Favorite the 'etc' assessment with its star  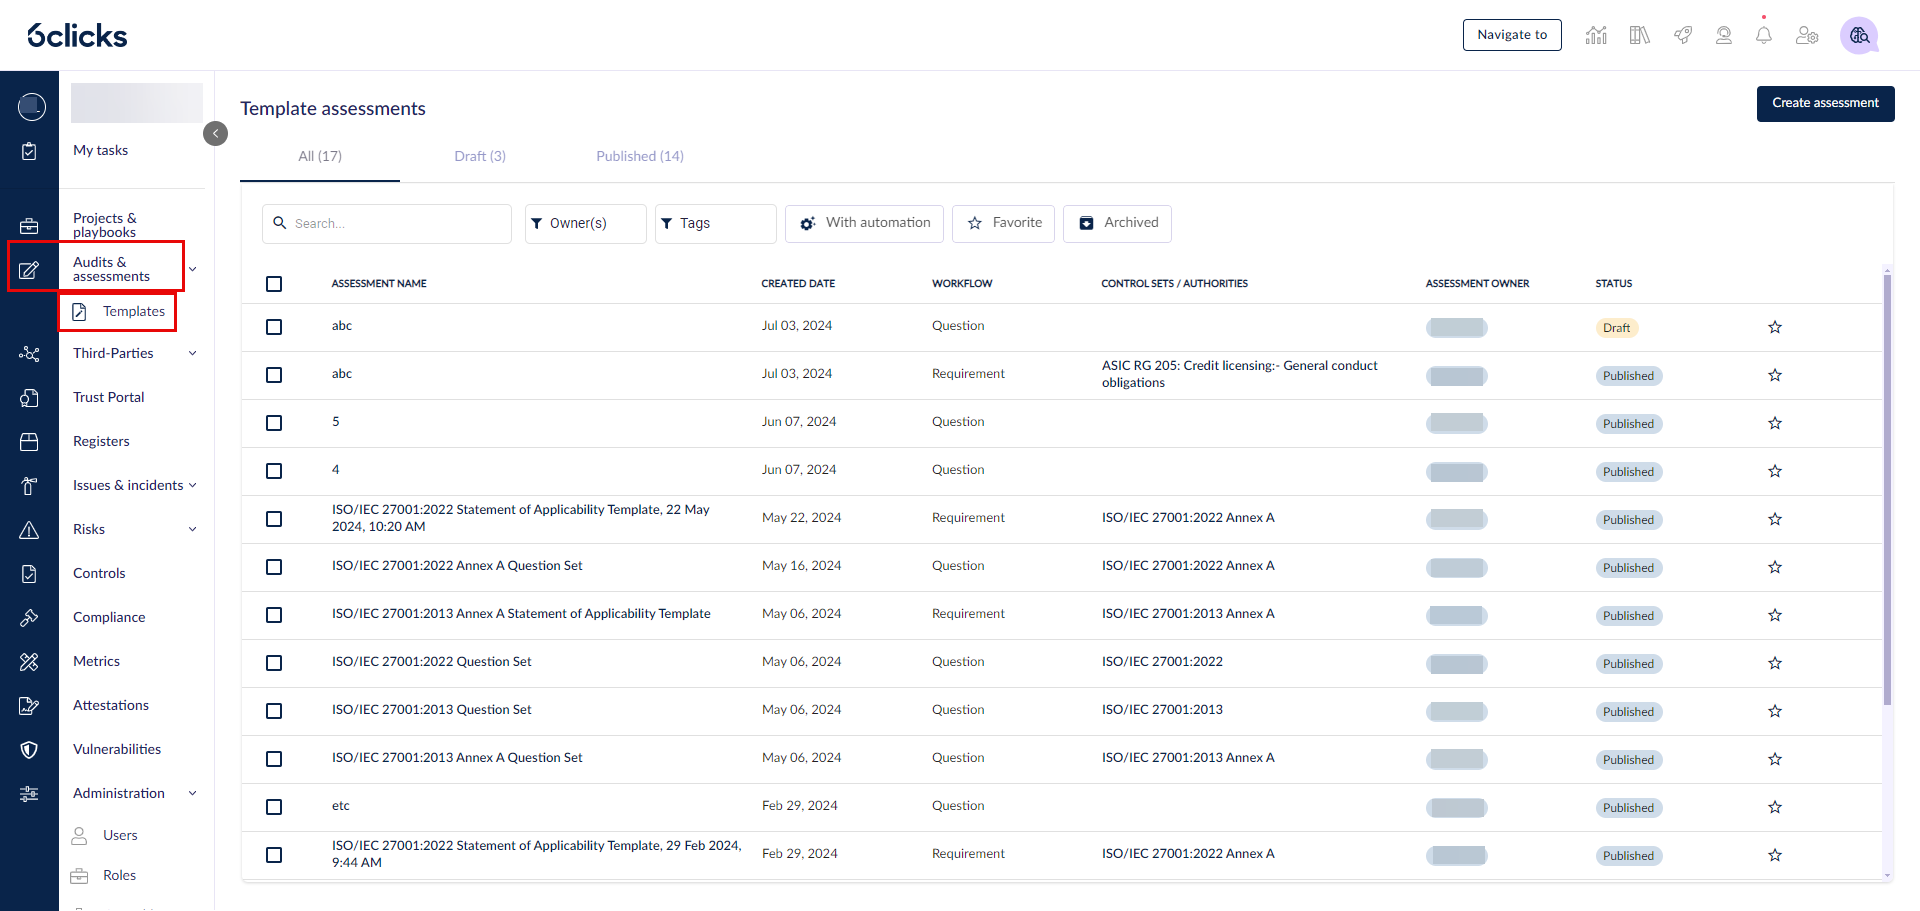1775,807
